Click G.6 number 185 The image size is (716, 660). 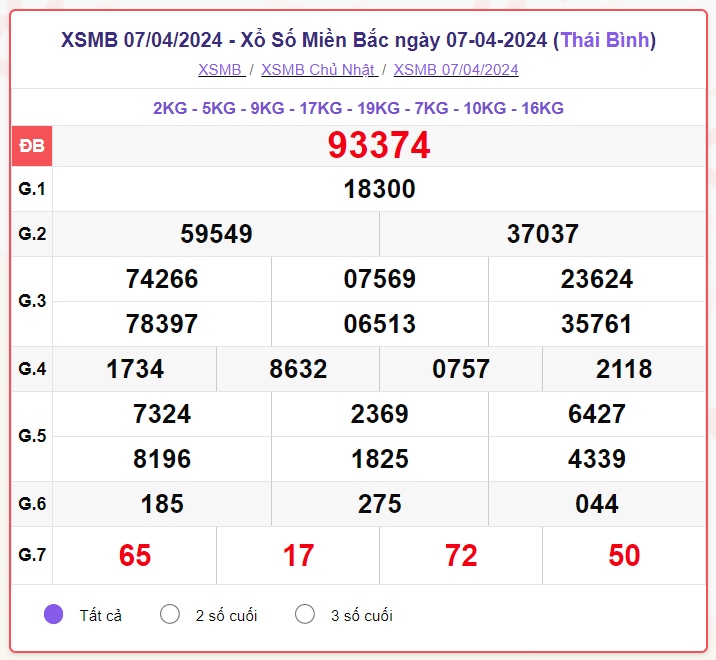point(162,504)
